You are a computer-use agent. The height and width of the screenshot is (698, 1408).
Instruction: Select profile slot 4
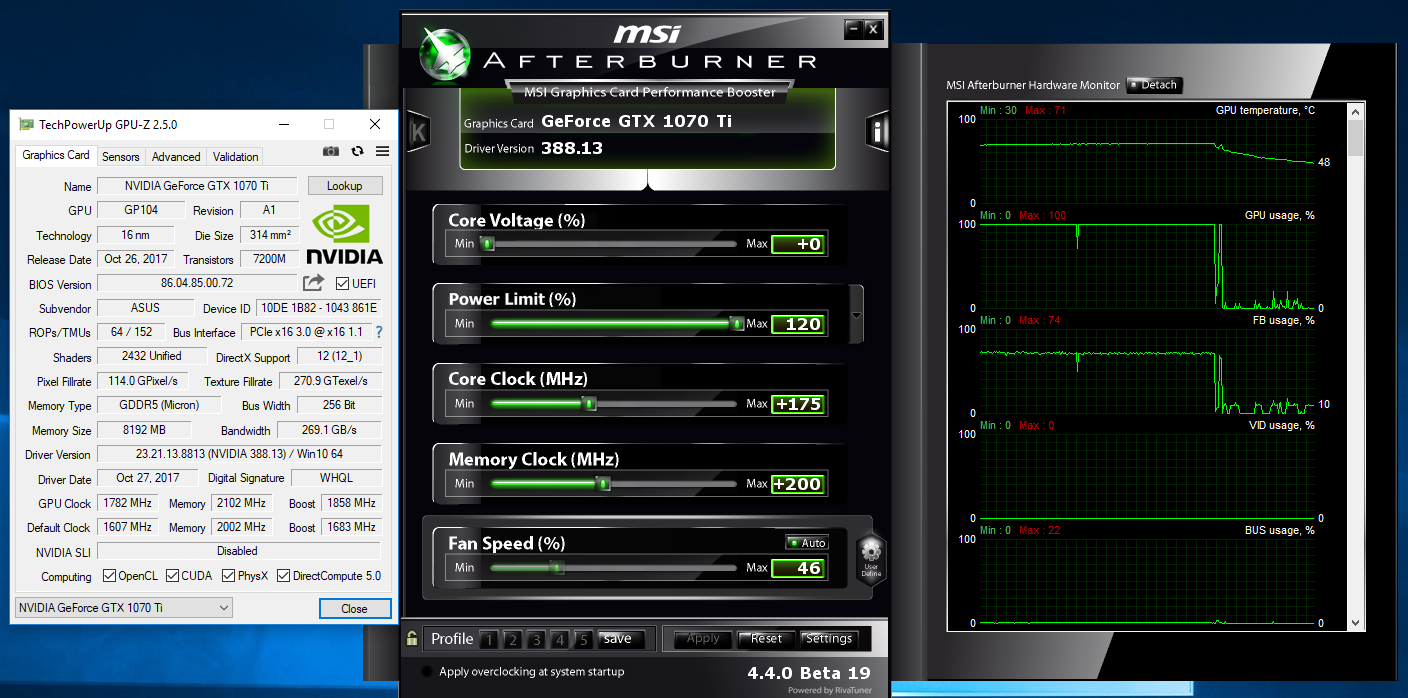tap(560, 640)
